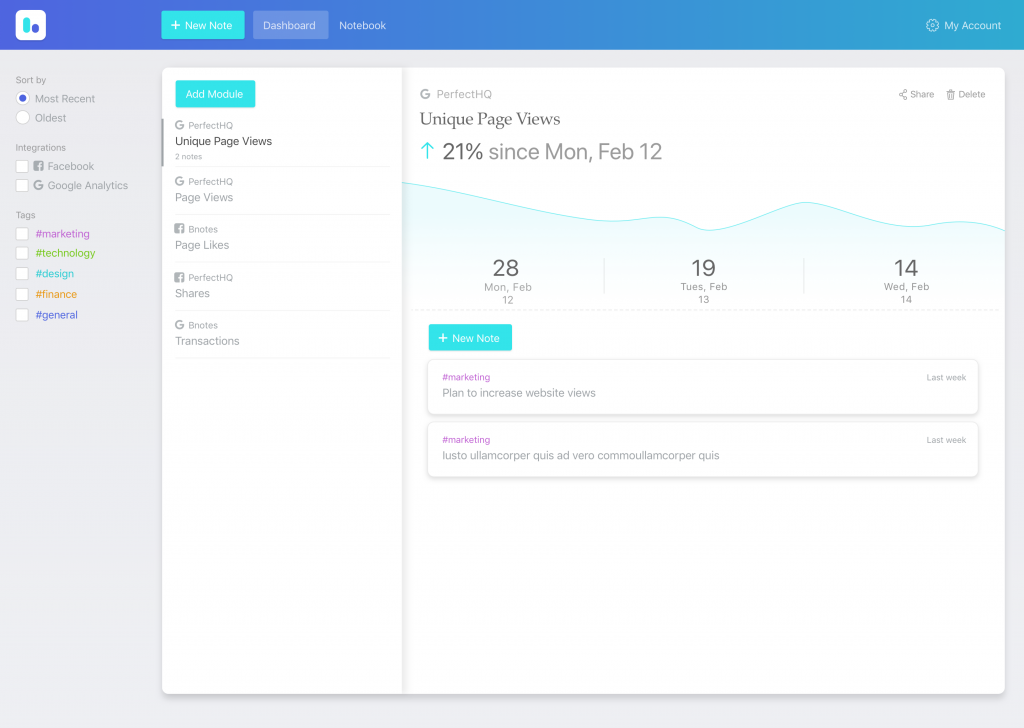Open the Dashboard tab
Image resolution: width=1024 pixels, height=728 pixels.
(290, 25)
